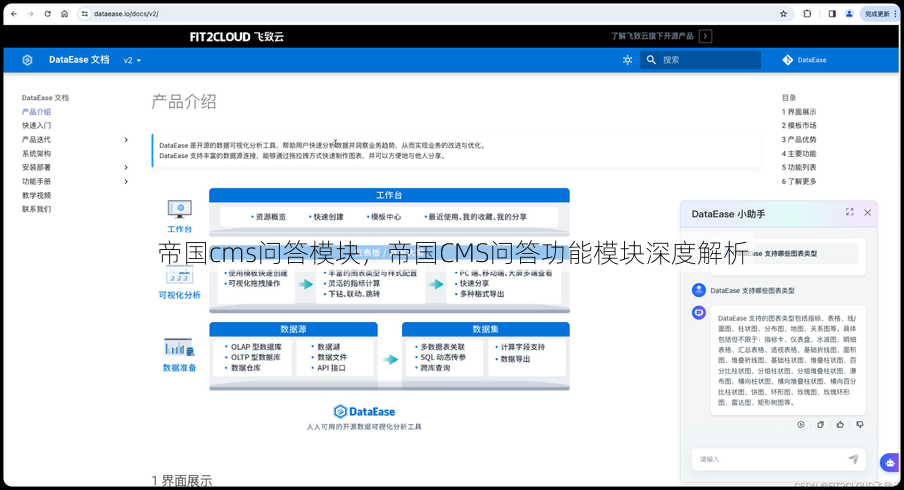Screen dimensions: 904x490
Task: Click the 可视化分析 icon in the diagram
Action: point(179,276)
